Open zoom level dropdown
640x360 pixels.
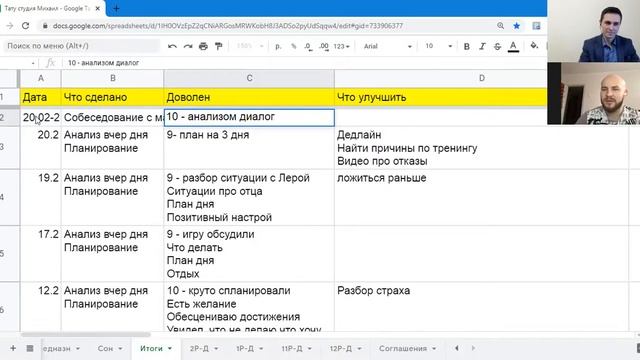[250, 46]
